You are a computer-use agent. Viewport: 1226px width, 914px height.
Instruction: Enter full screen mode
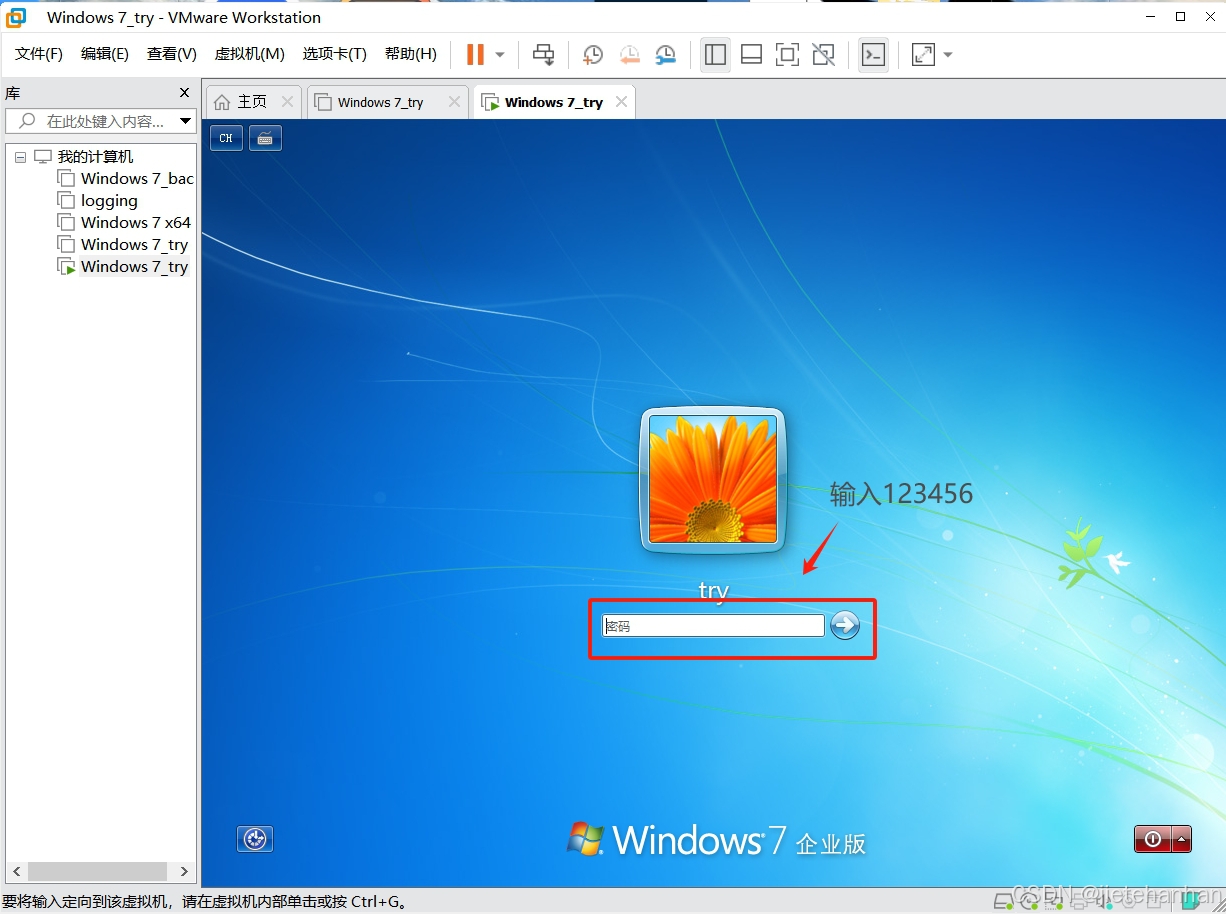[787, 54]
